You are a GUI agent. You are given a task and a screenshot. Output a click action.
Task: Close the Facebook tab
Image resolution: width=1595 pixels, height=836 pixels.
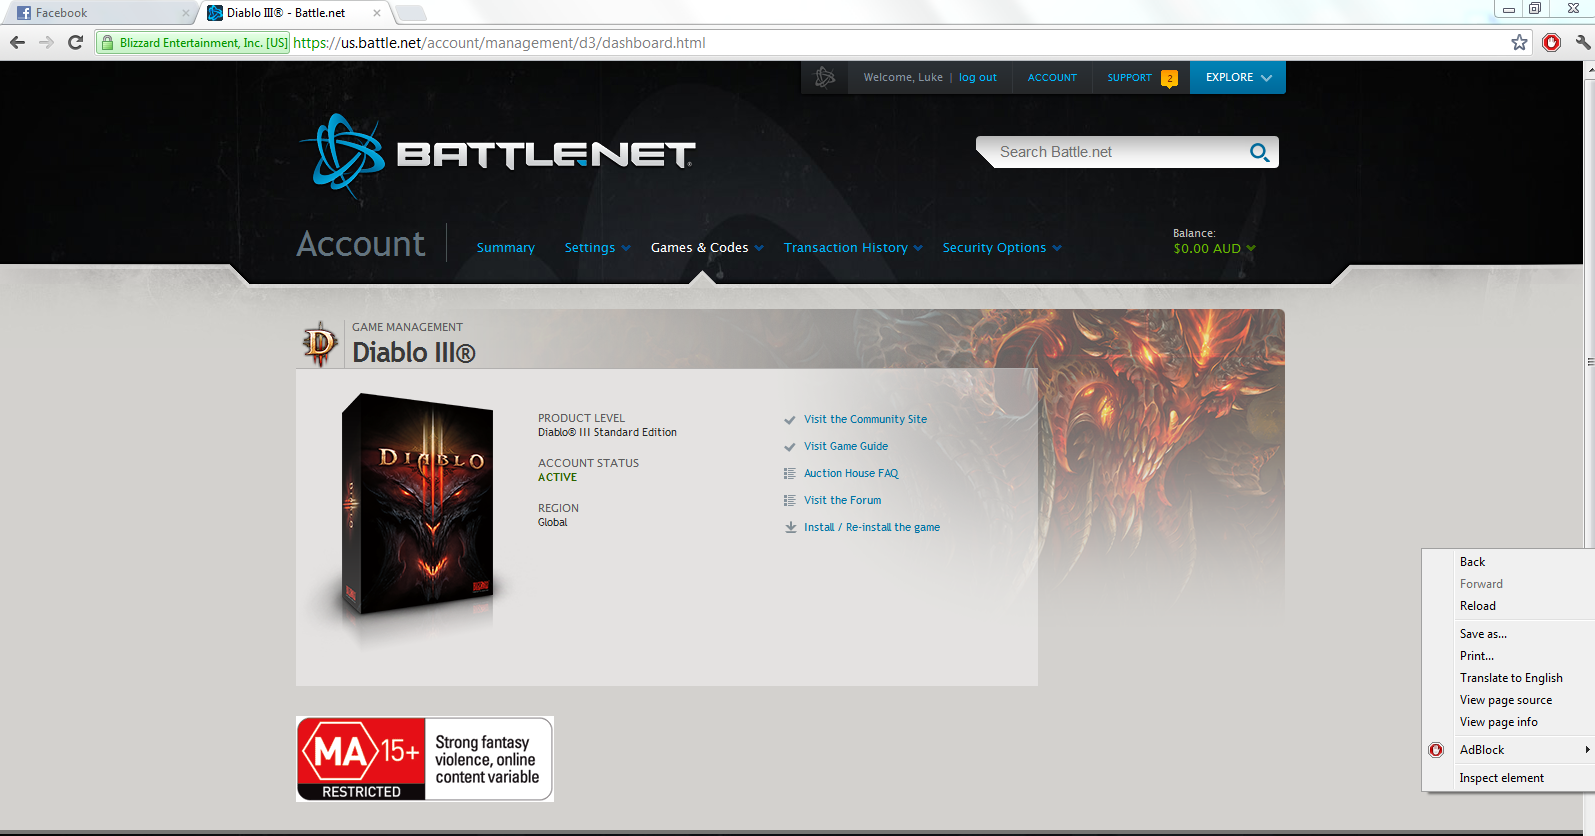(185, 13)
